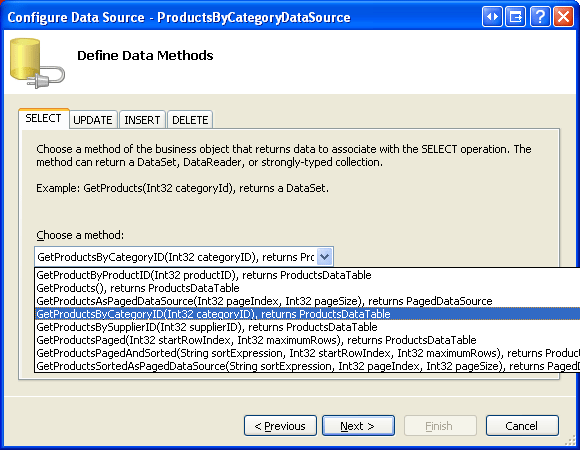Switch to the UPDATE tab
Image resolution: width=580 pixels, height=450 pixels.
93,120
